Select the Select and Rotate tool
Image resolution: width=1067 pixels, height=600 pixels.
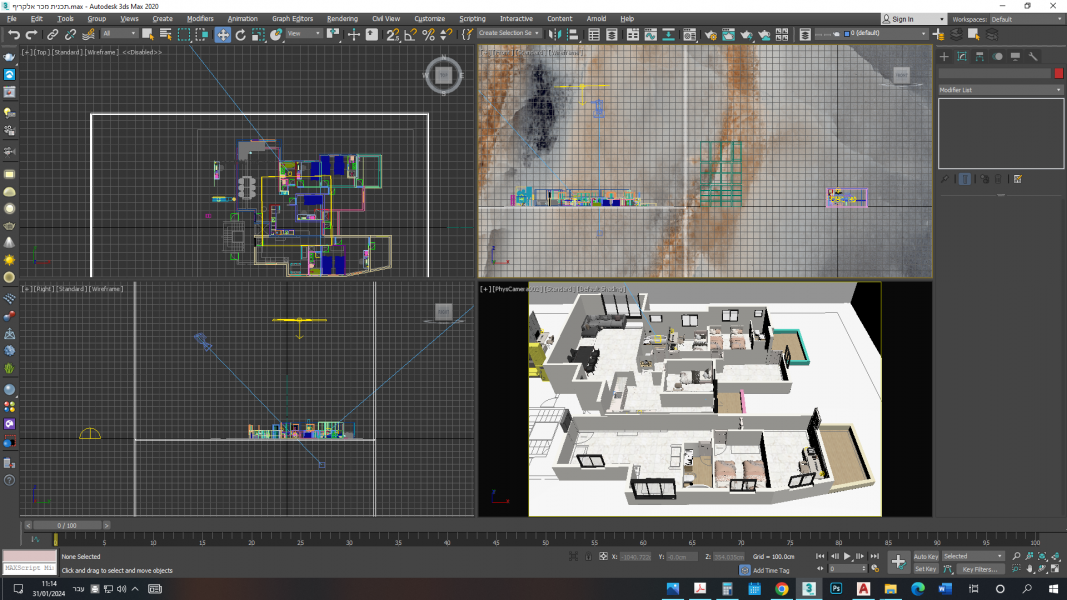pyautogui.click(x=241, y=34)
